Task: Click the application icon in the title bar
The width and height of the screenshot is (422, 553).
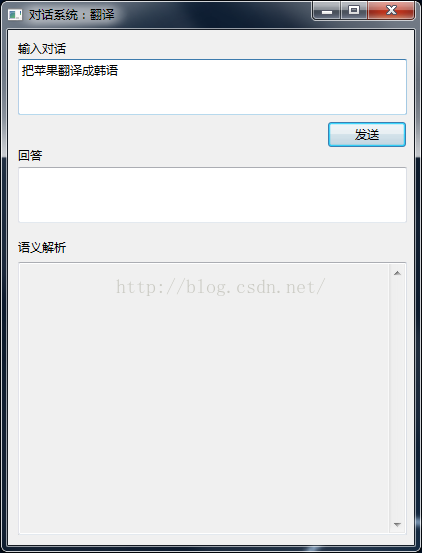Action: point(15,15)
